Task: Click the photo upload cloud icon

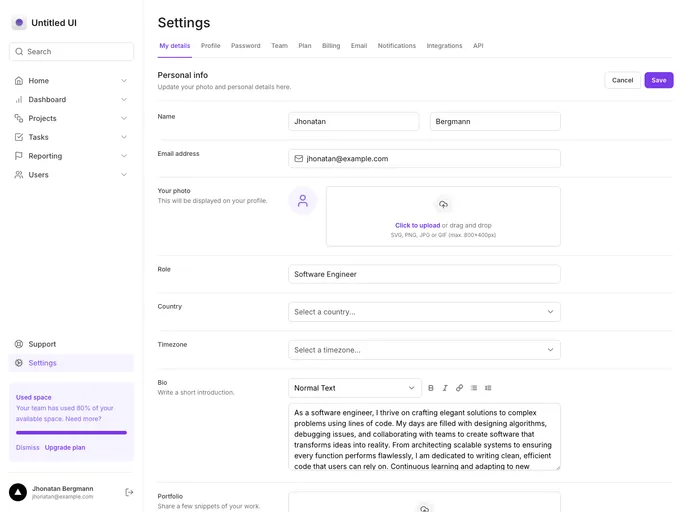Action: [443, 204]
